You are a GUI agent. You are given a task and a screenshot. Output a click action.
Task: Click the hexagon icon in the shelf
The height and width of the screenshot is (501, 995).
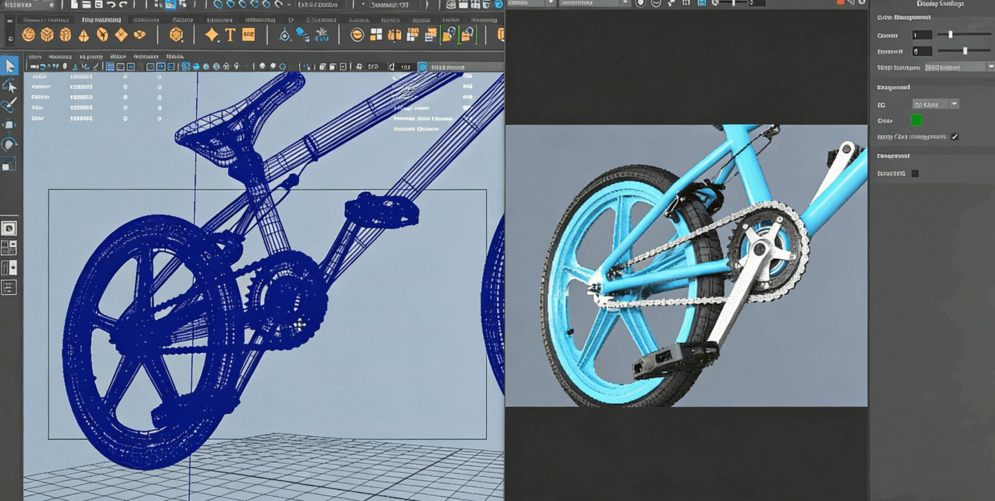[x=176, y=35]
